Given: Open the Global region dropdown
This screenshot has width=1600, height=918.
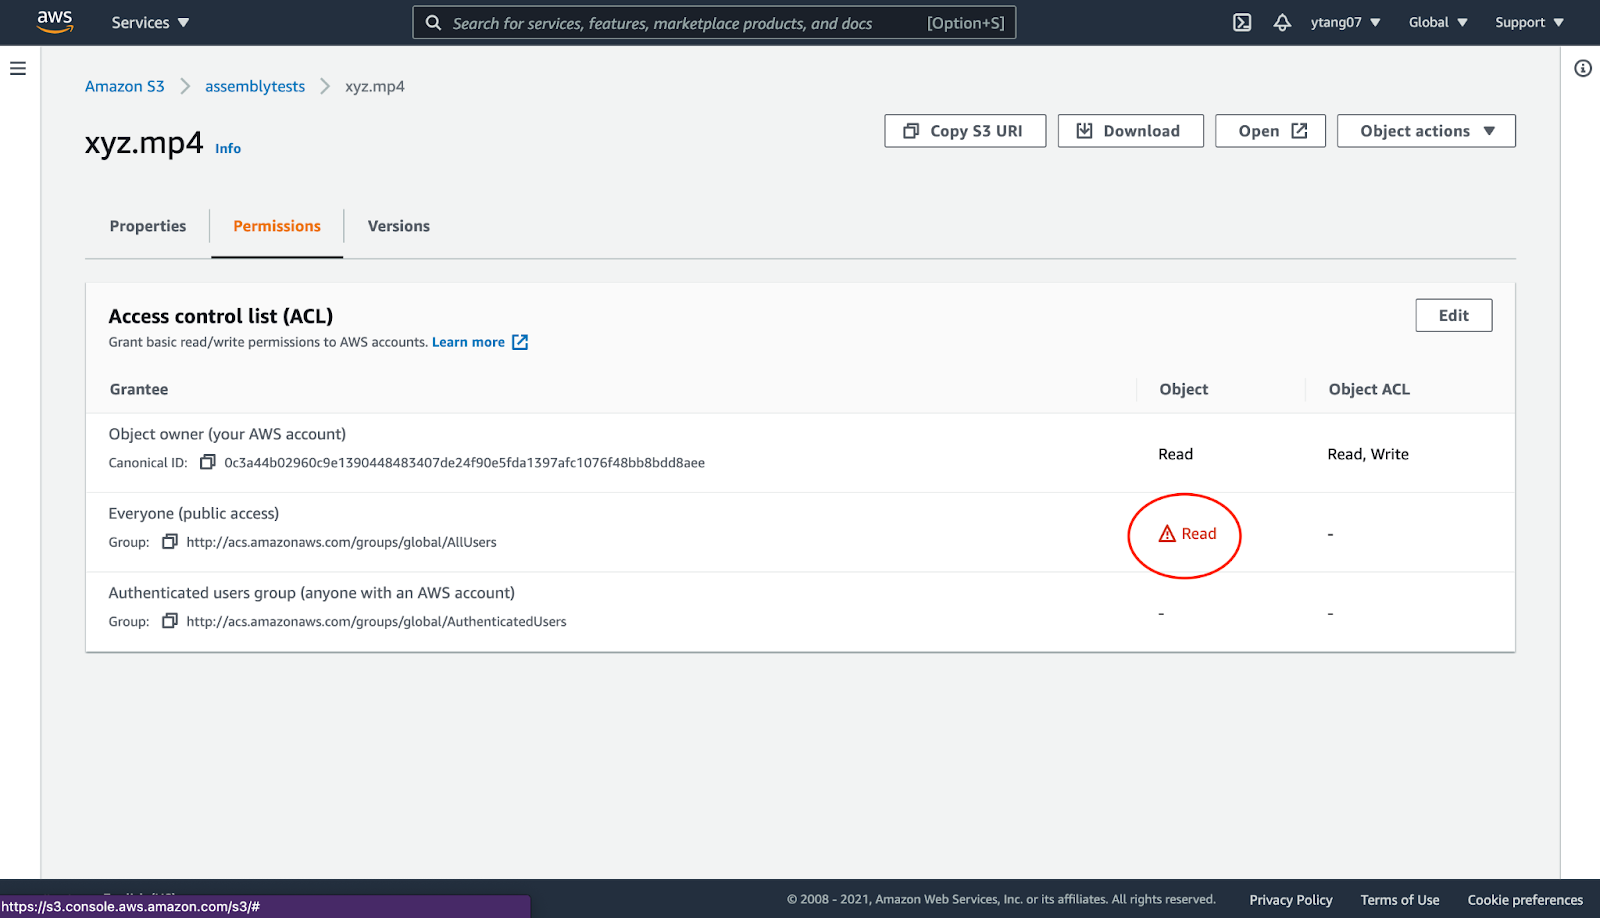Looking at the screenshot, I should [x=1438, y=22].
